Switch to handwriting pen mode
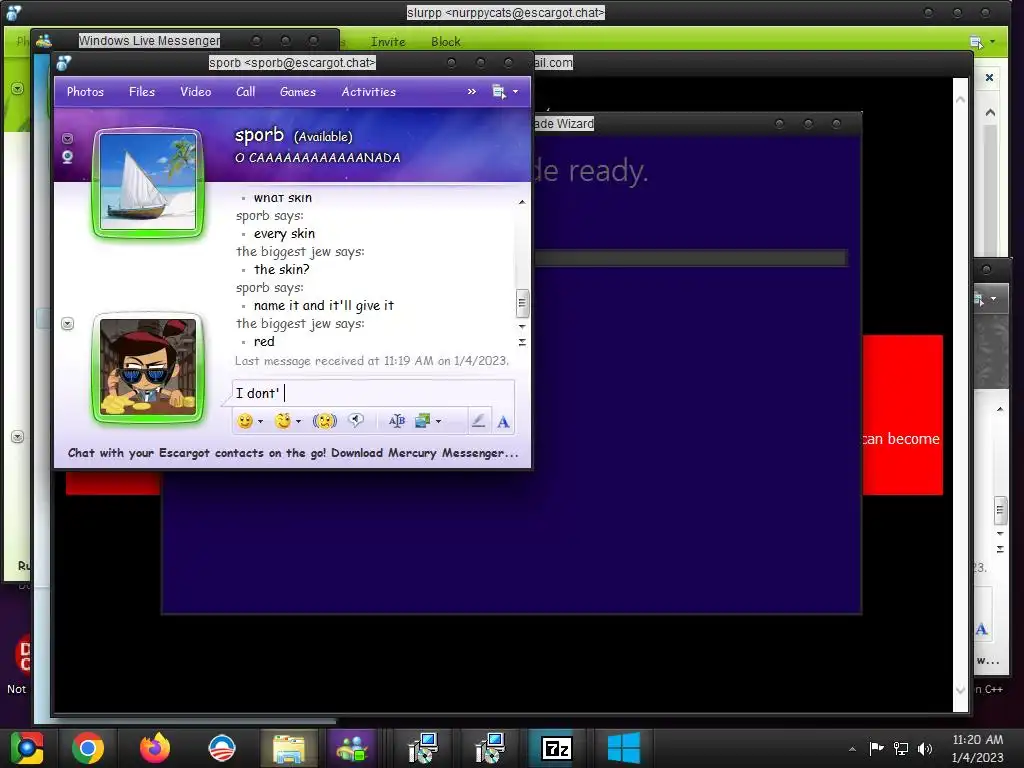This screenshot has width=1024, height=768. (x=478, y=421)
